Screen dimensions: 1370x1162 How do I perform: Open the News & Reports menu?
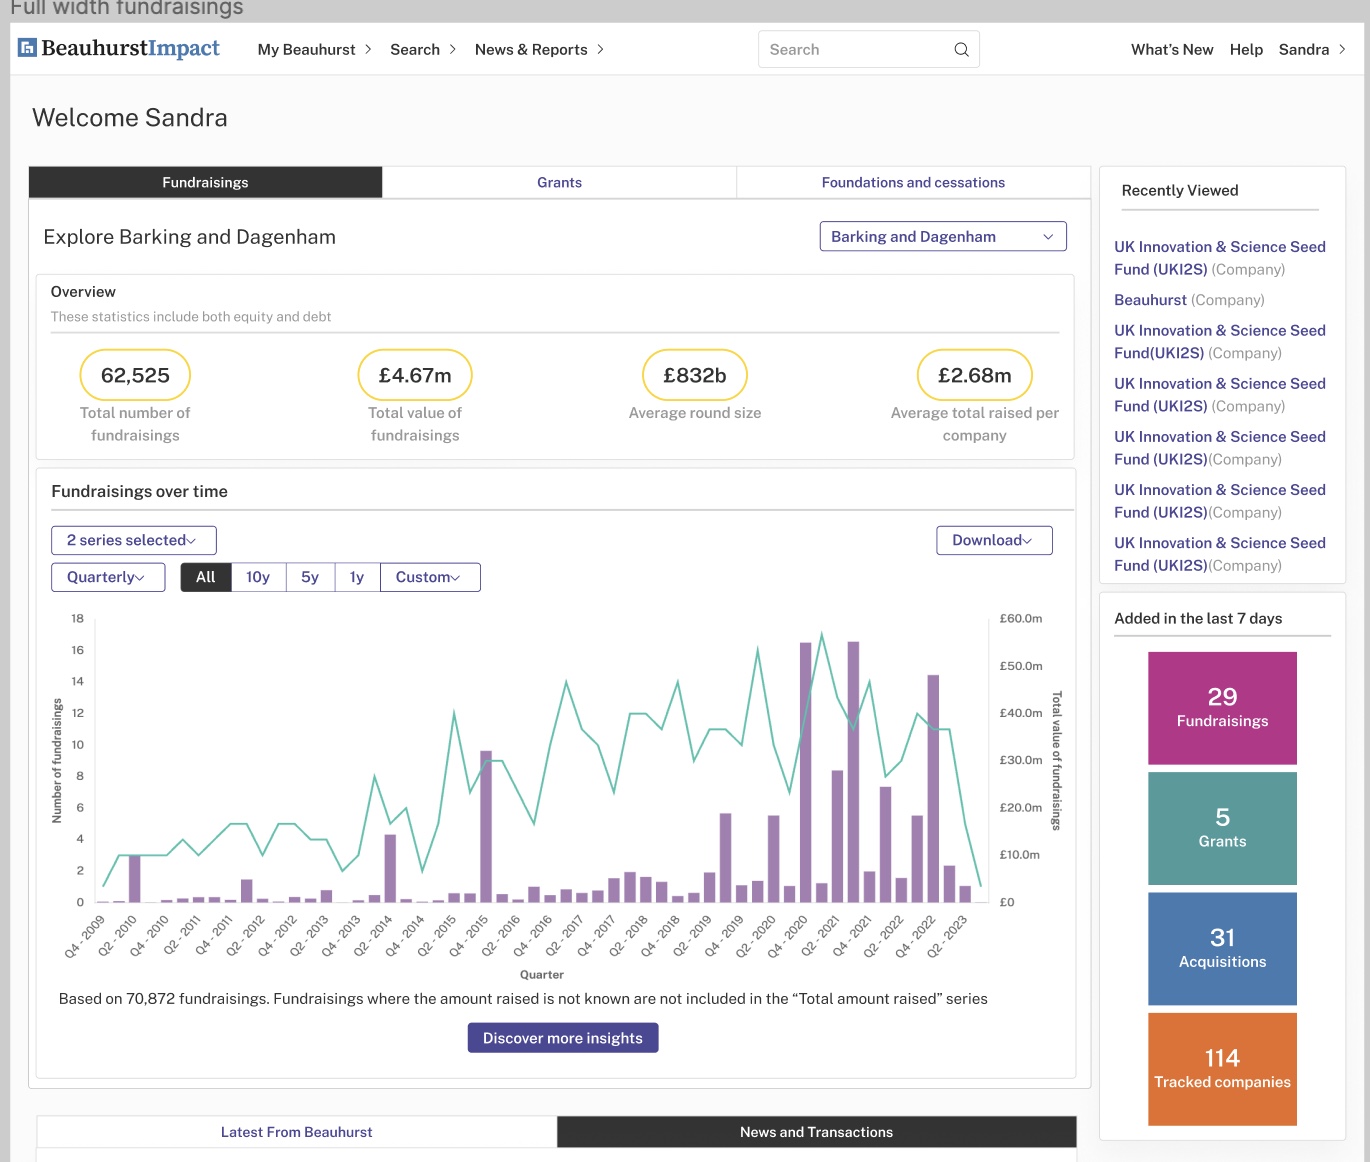click(539, 49)
